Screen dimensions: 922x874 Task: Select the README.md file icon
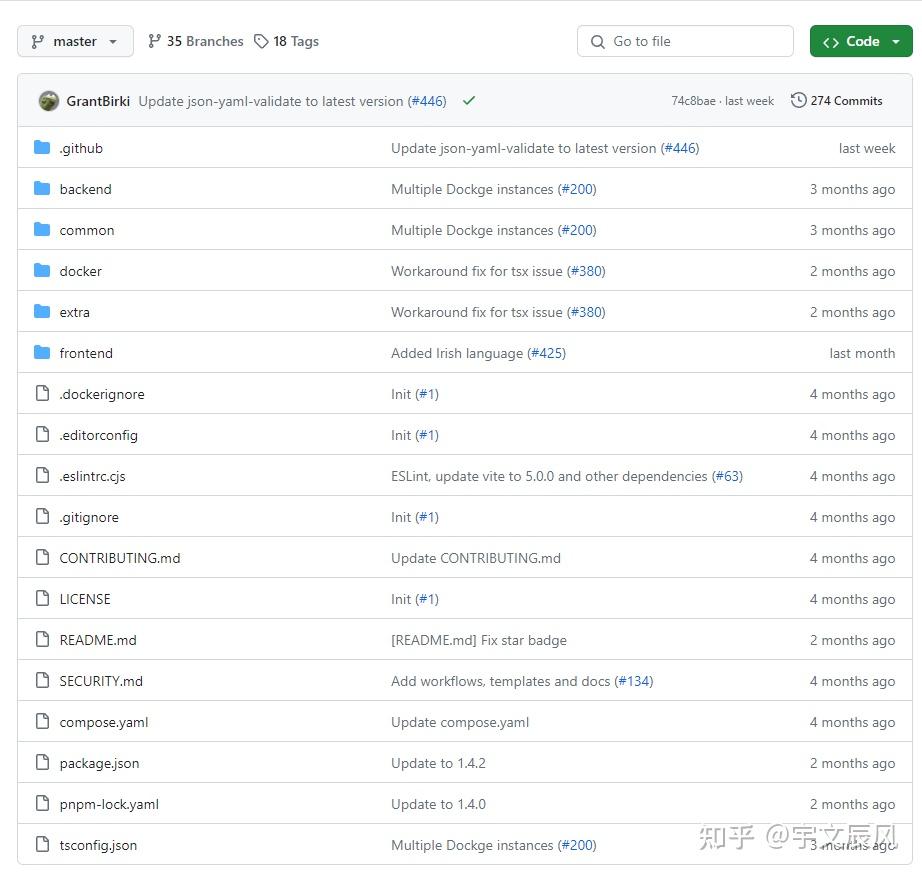pos(41,640)
